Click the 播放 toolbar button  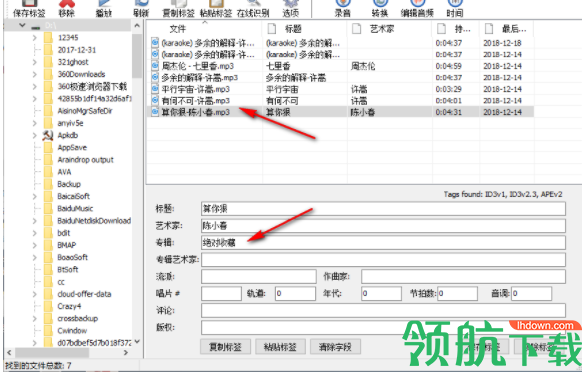click(104, 9)
